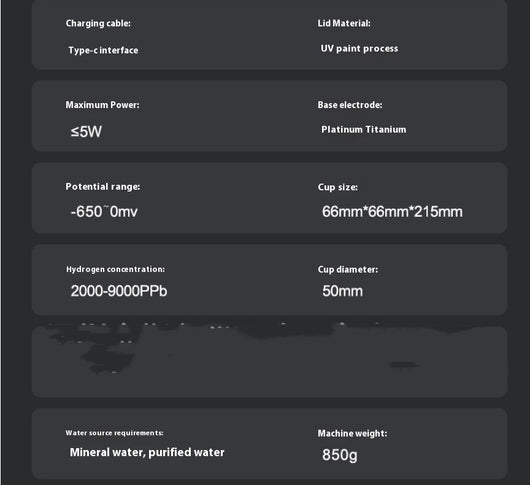Select the ≤5W power value
This screenshot has width=530, height=485.
click(x=86, y=131)
